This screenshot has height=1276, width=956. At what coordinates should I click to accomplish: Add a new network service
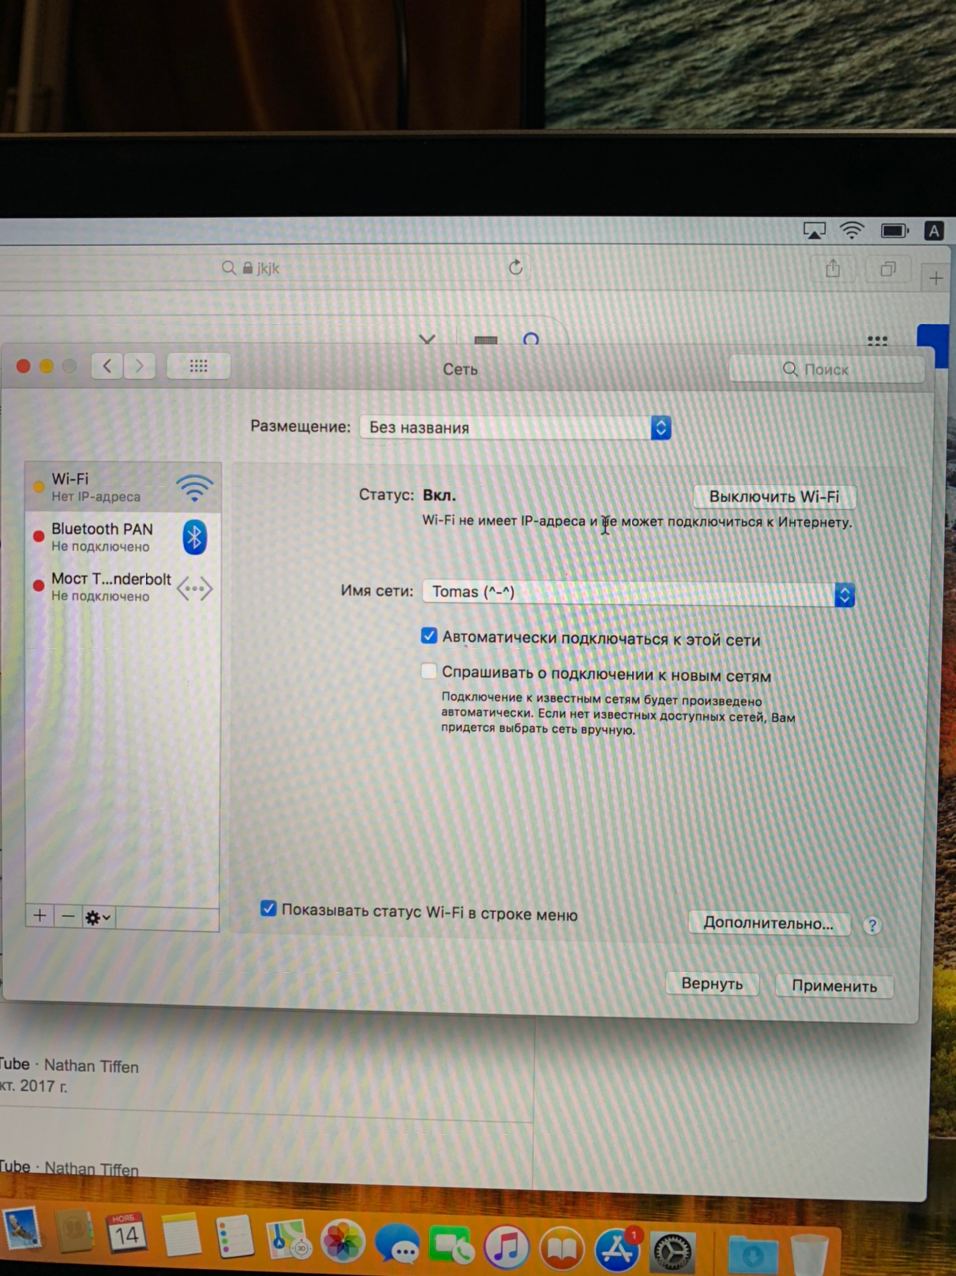point(40,915)
